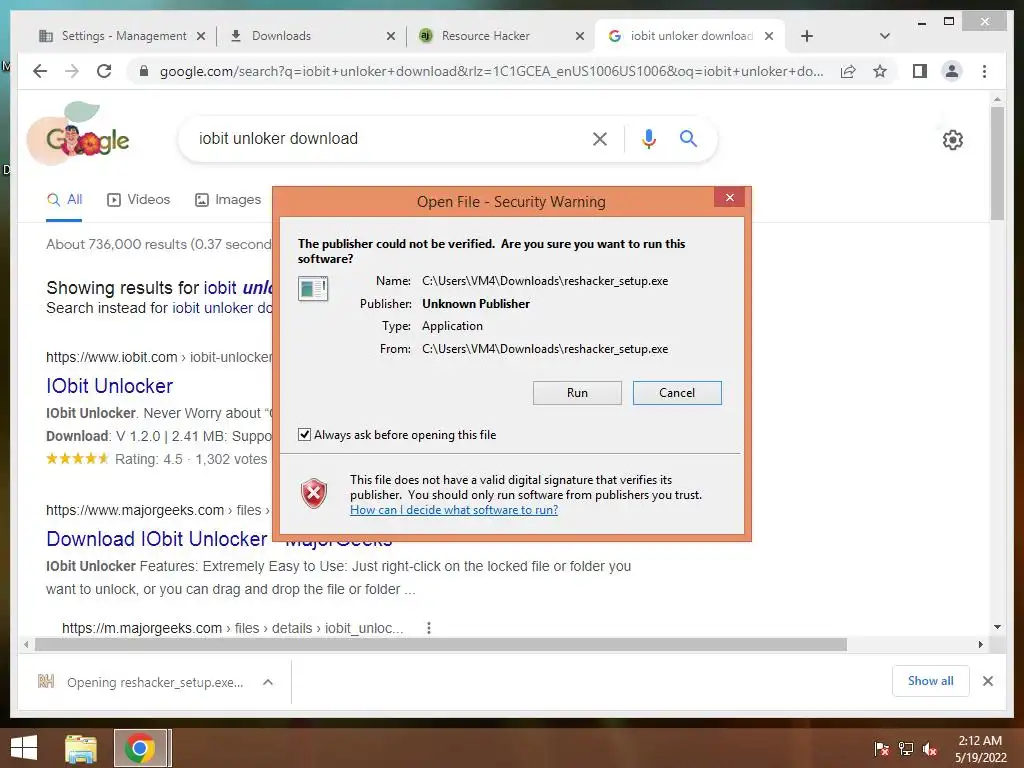View site info via padlock icon
Image resolution: width=1024 pixels, height=768 pixels.
(144, 71)
